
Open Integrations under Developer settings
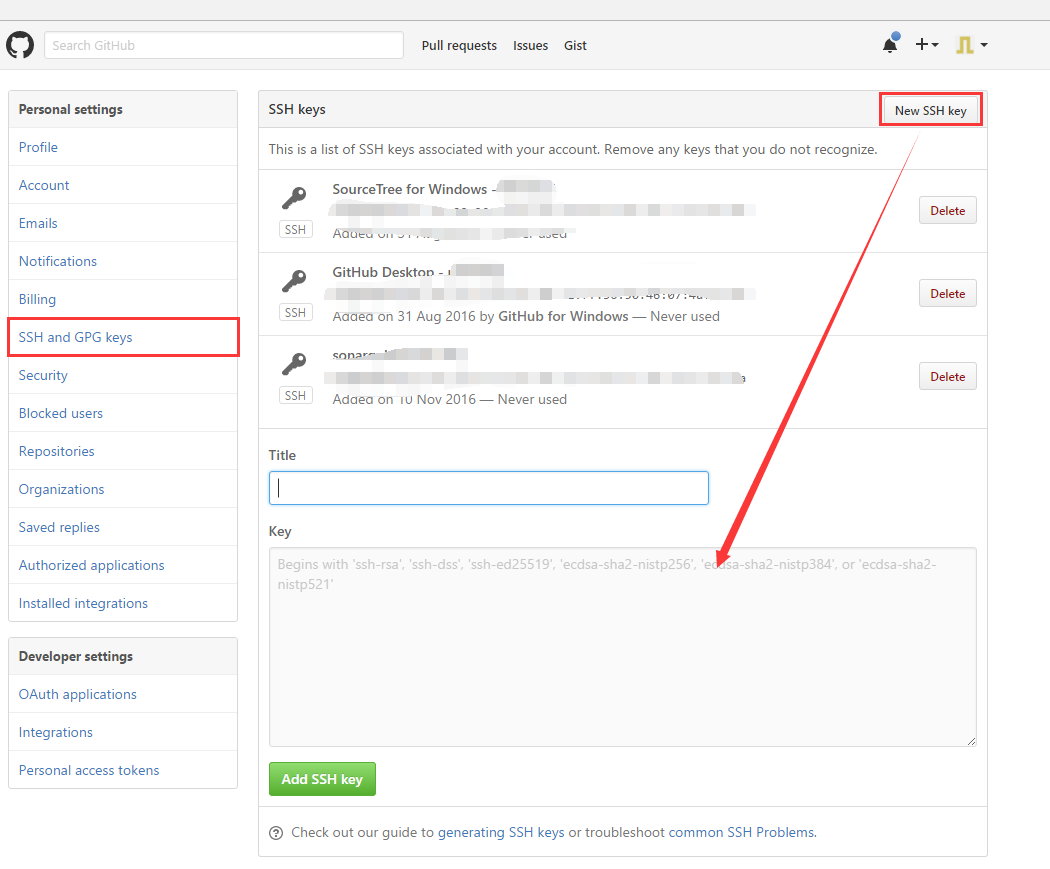coord(123,732)
